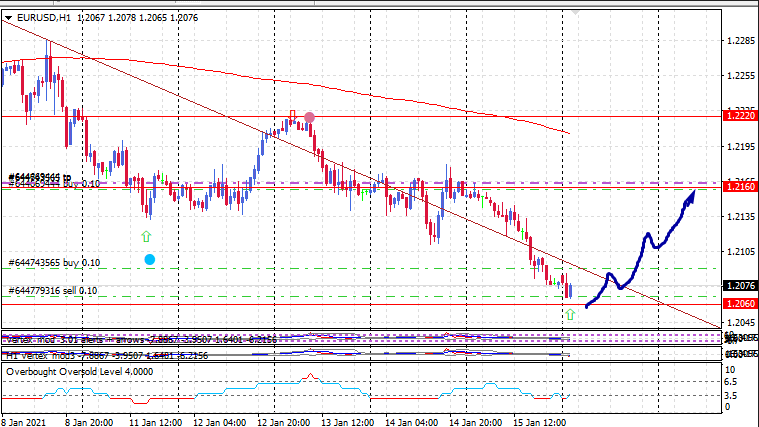The width and height of the screenshot is (759, 427).
Task: Click the 8 Jan 20:00 time label
Action: [x=89, y=422]
